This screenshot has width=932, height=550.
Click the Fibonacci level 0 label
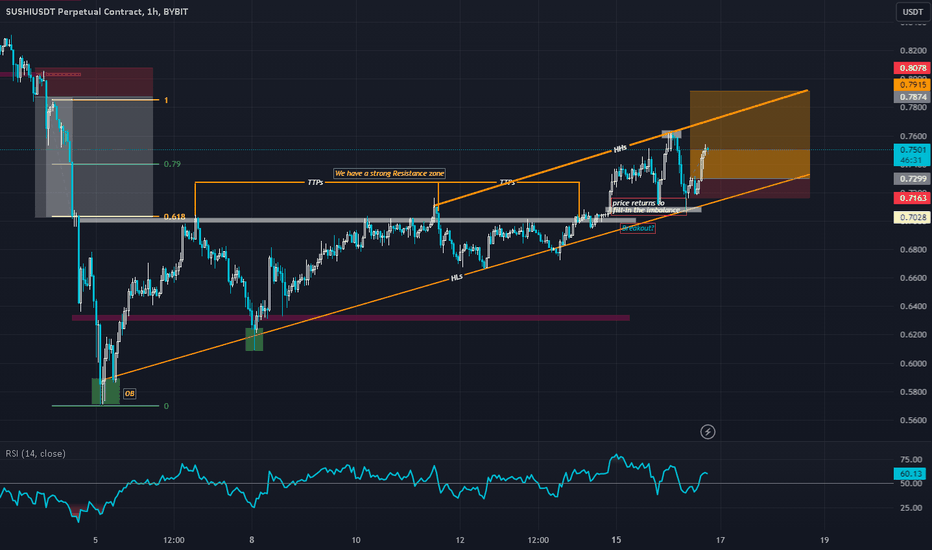point(166,406)
